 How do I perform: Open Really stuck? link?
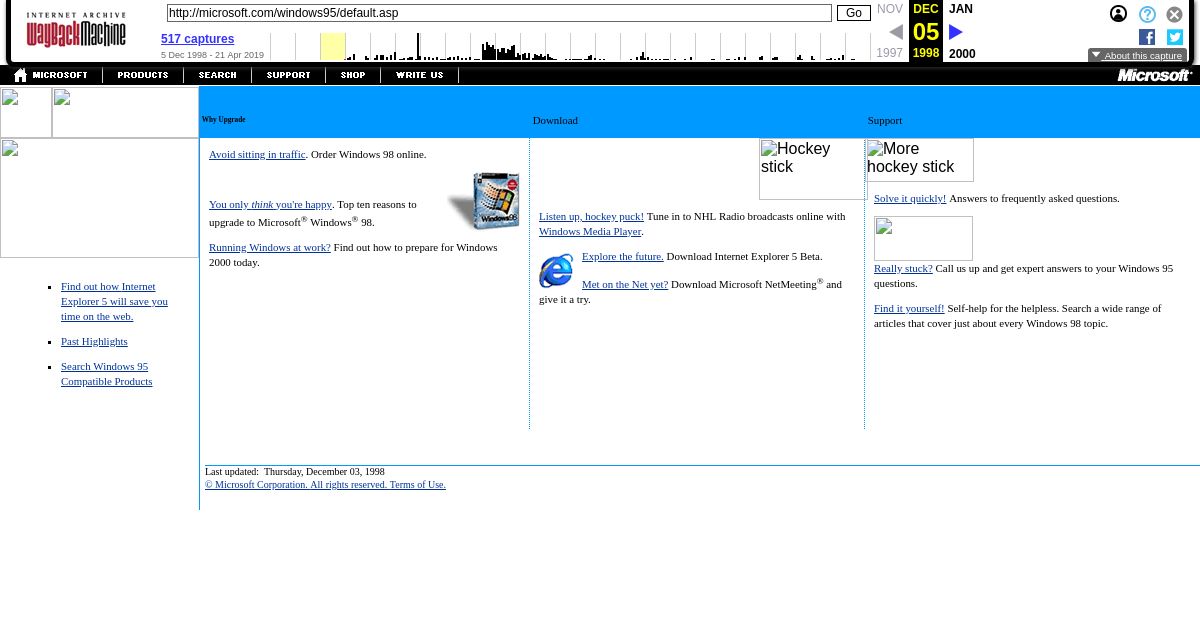[903, 268]
